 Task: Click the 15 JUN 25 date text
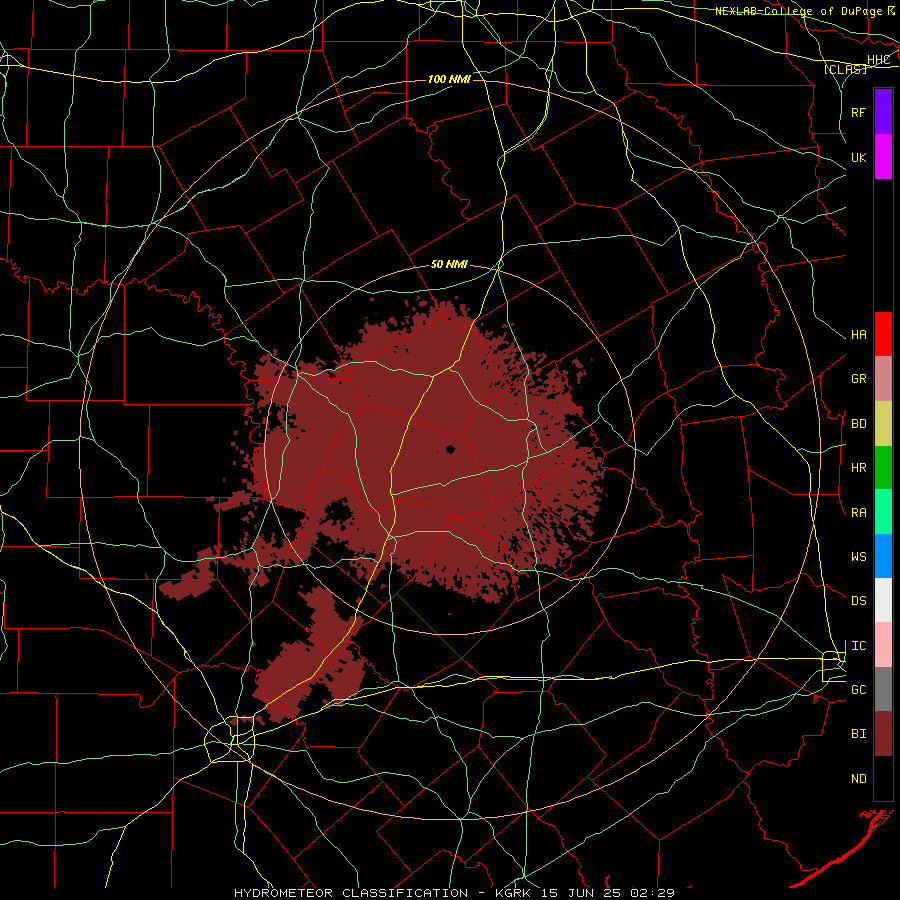point(580,893)
